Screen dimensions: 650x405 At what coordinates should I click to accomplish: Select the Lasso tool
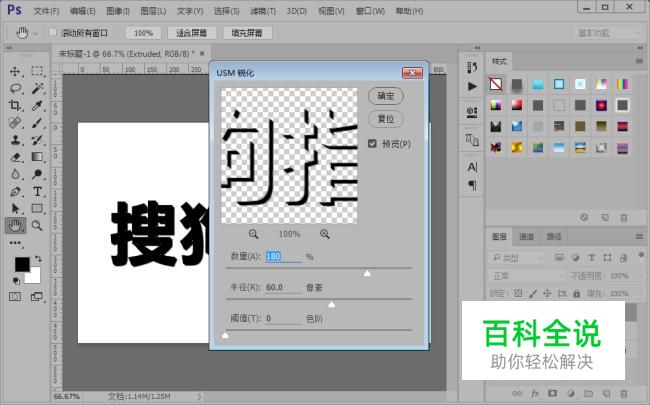[15, 88]
